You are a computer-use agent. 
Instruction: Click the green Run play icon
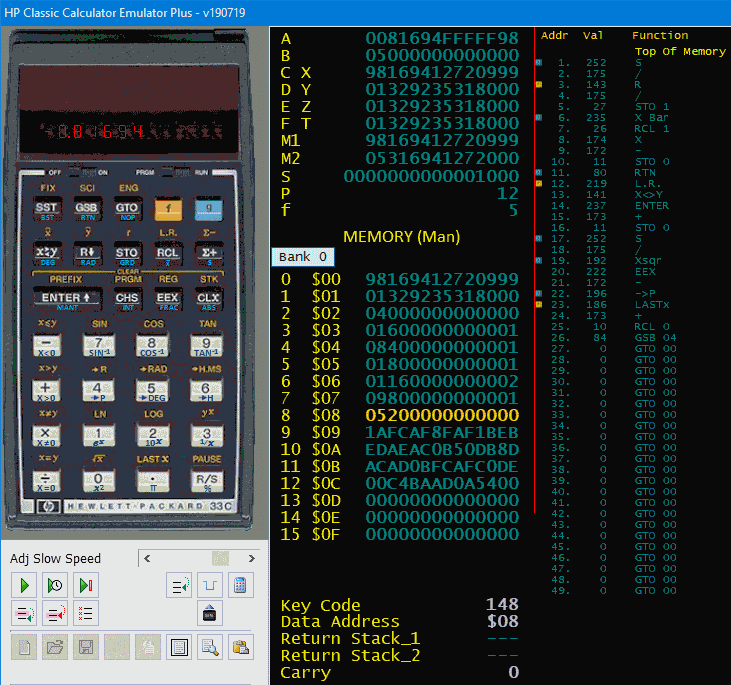tap(24, 585)
